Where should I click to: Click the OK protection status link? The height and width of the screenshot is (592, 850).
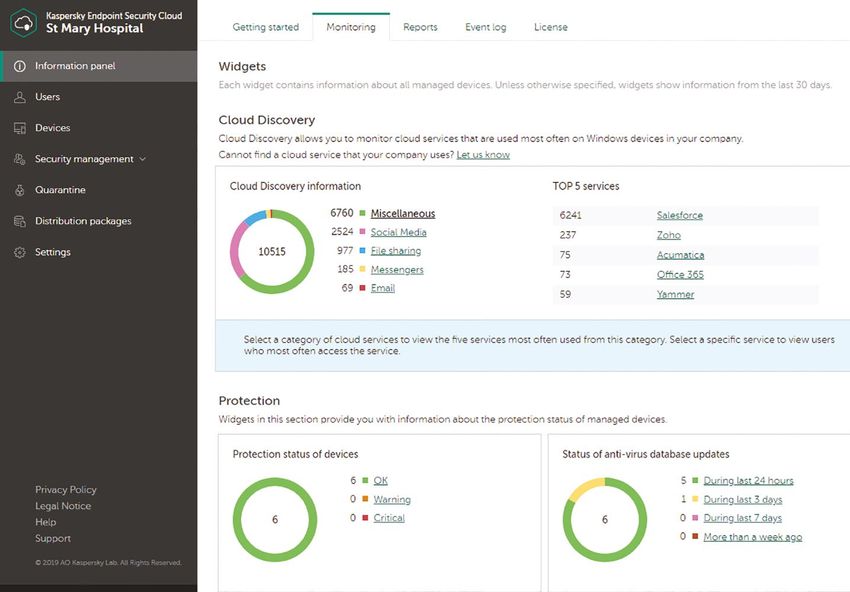[381, 481]
